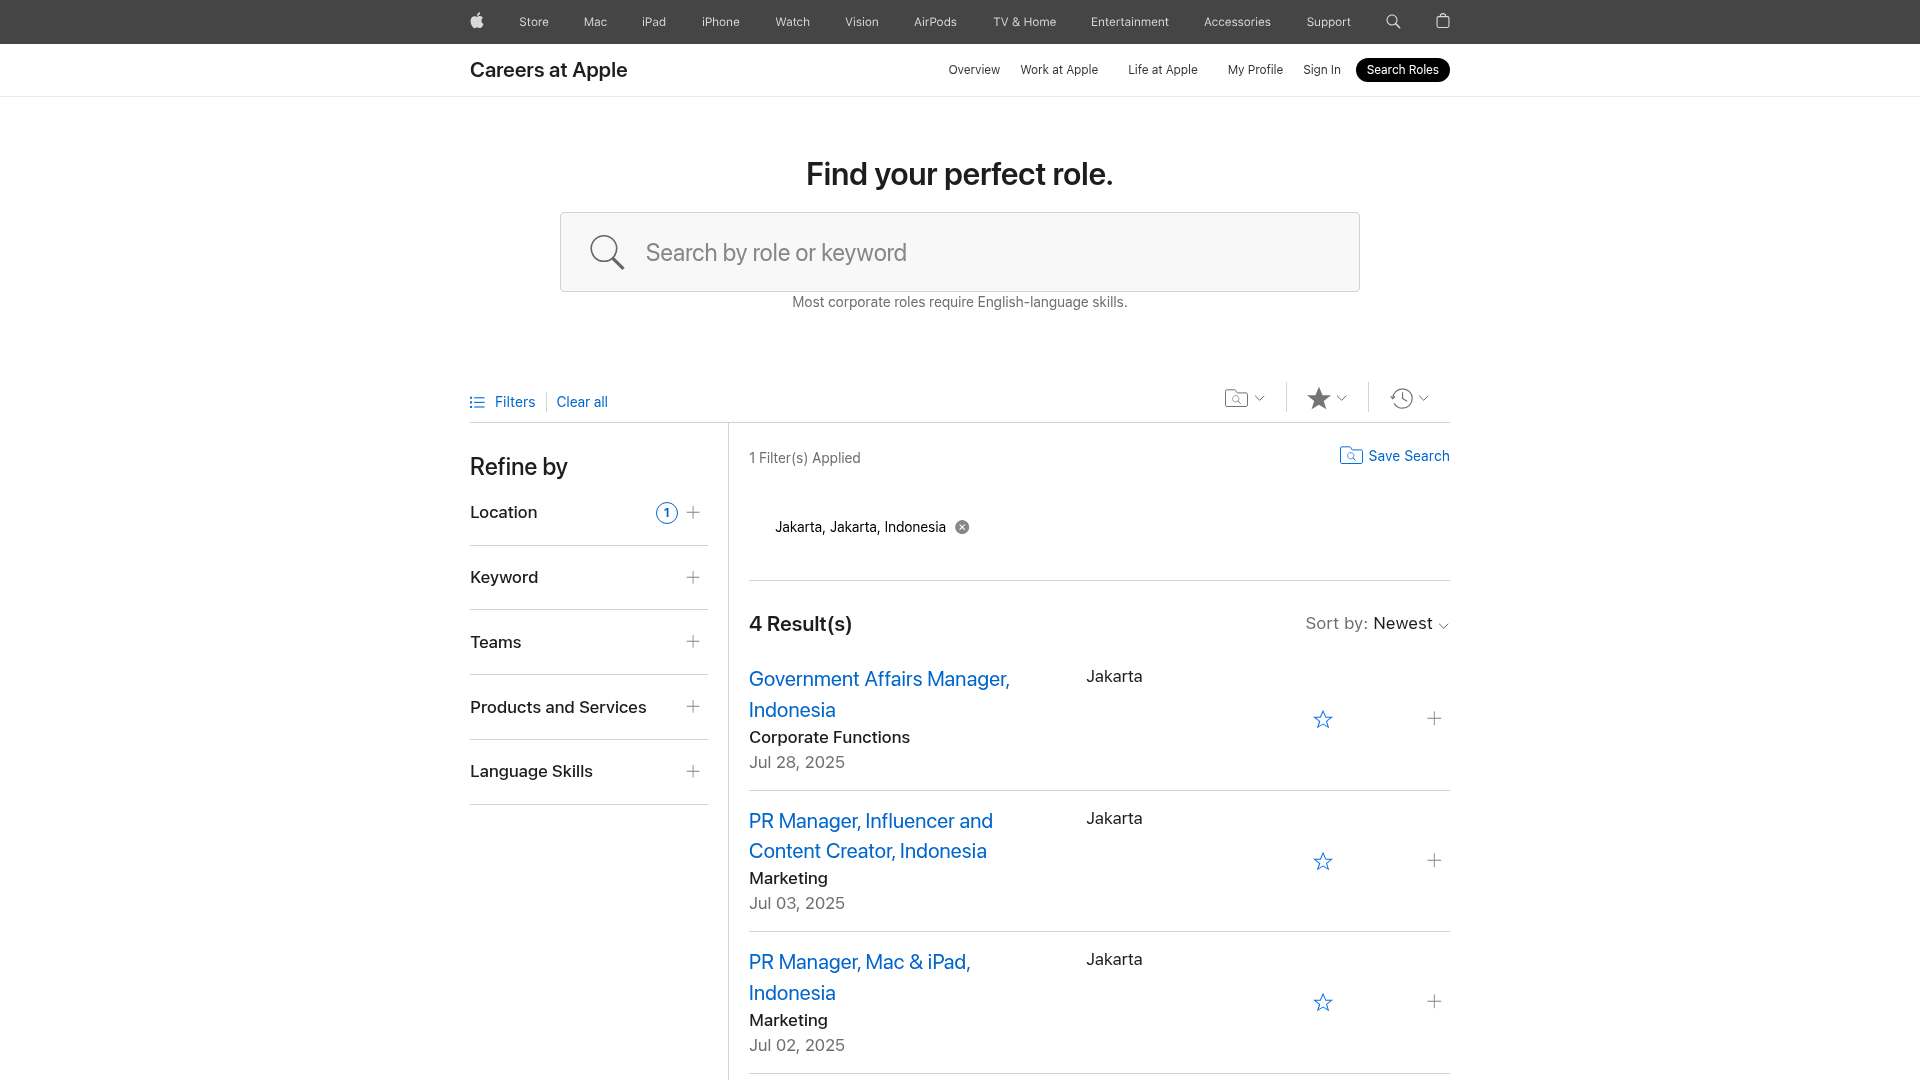Expand PR Manager, Mac & iPad role details

[1434, 1002]
